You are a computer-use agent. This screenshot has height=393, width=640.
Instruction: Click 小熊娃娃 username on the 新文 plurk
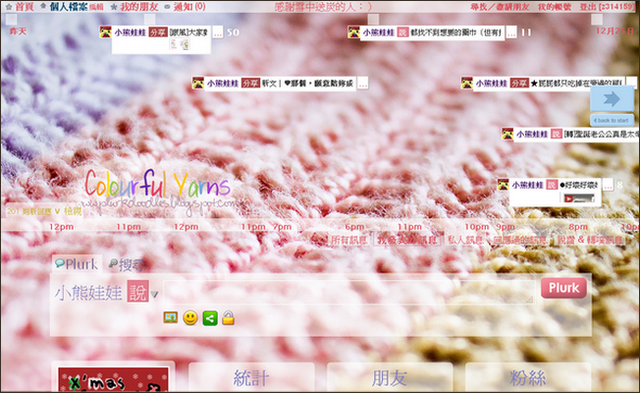(x=222, y=84)
